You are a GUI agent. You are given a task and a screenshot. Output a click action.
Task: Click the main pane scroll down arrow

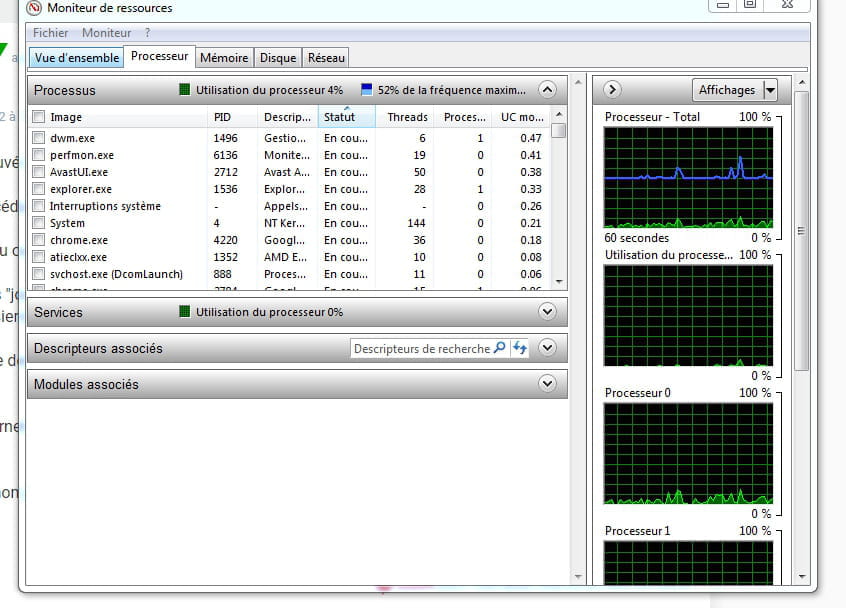578,577
